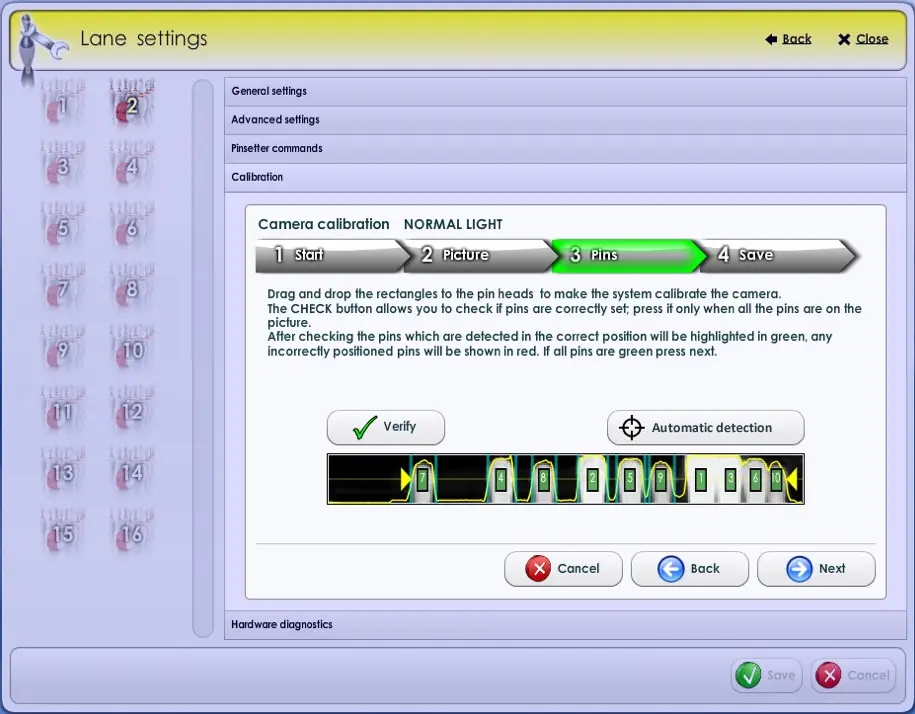Open lane 9 pin icon
The image size is (915, 714).
[x=62, y=348]
